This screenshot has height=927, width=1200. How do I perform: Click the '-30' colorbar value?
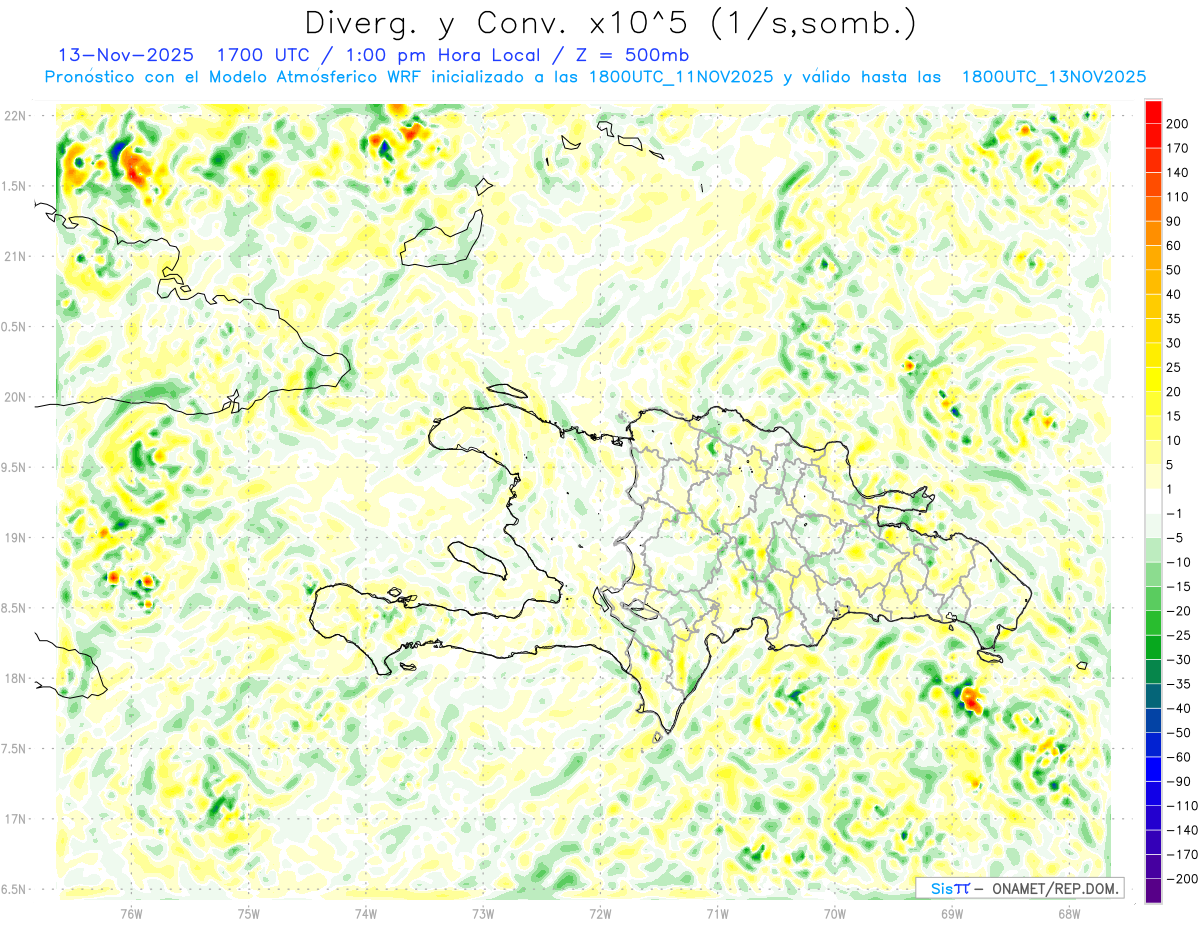1178,660
